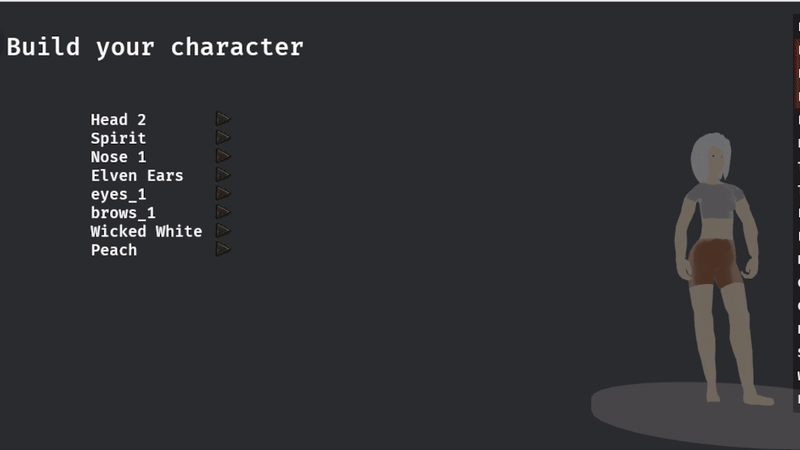Cycle Nose 1 using its arrow
800x450 pixels.
tap(223, 156)
